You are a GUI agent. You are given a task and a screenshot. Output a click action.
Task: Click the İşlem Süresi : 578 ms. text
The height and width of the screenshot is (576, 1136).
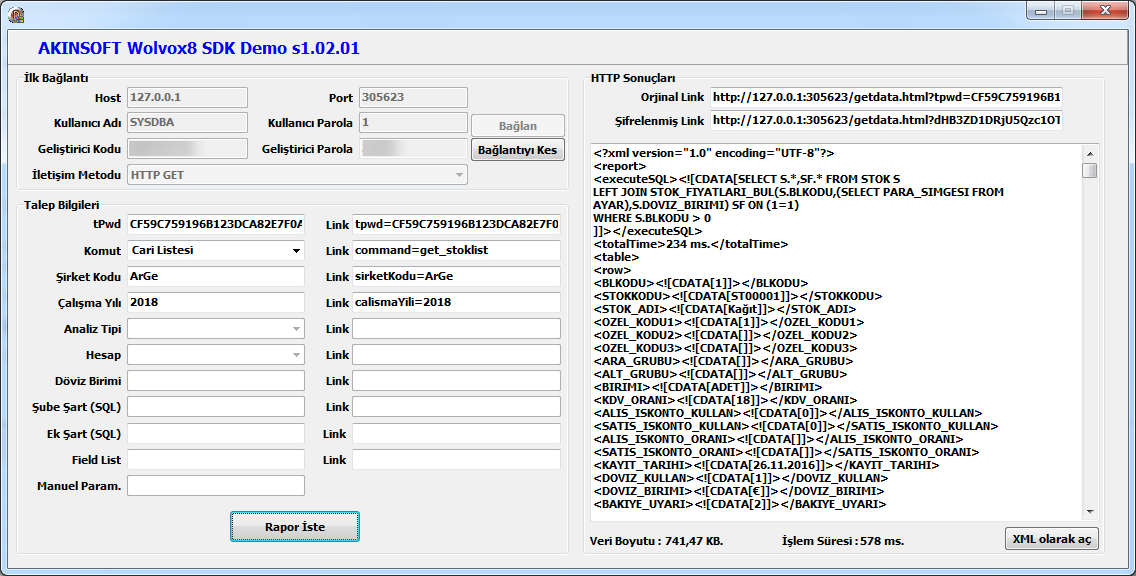843,541
